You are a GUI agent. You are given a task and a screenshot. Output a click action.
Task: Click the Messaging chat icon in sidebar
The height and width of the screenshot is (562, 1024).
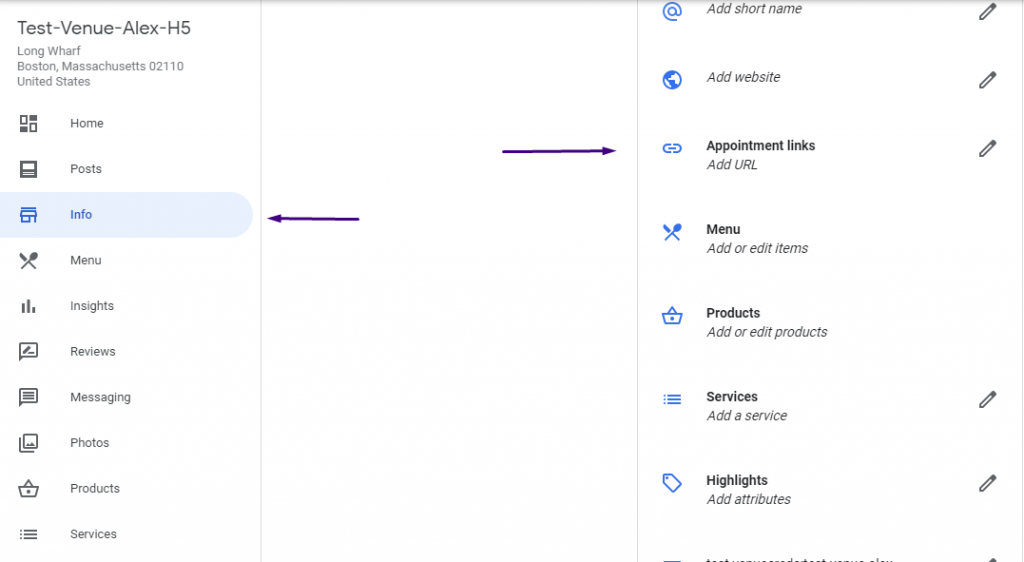[28, 398]
